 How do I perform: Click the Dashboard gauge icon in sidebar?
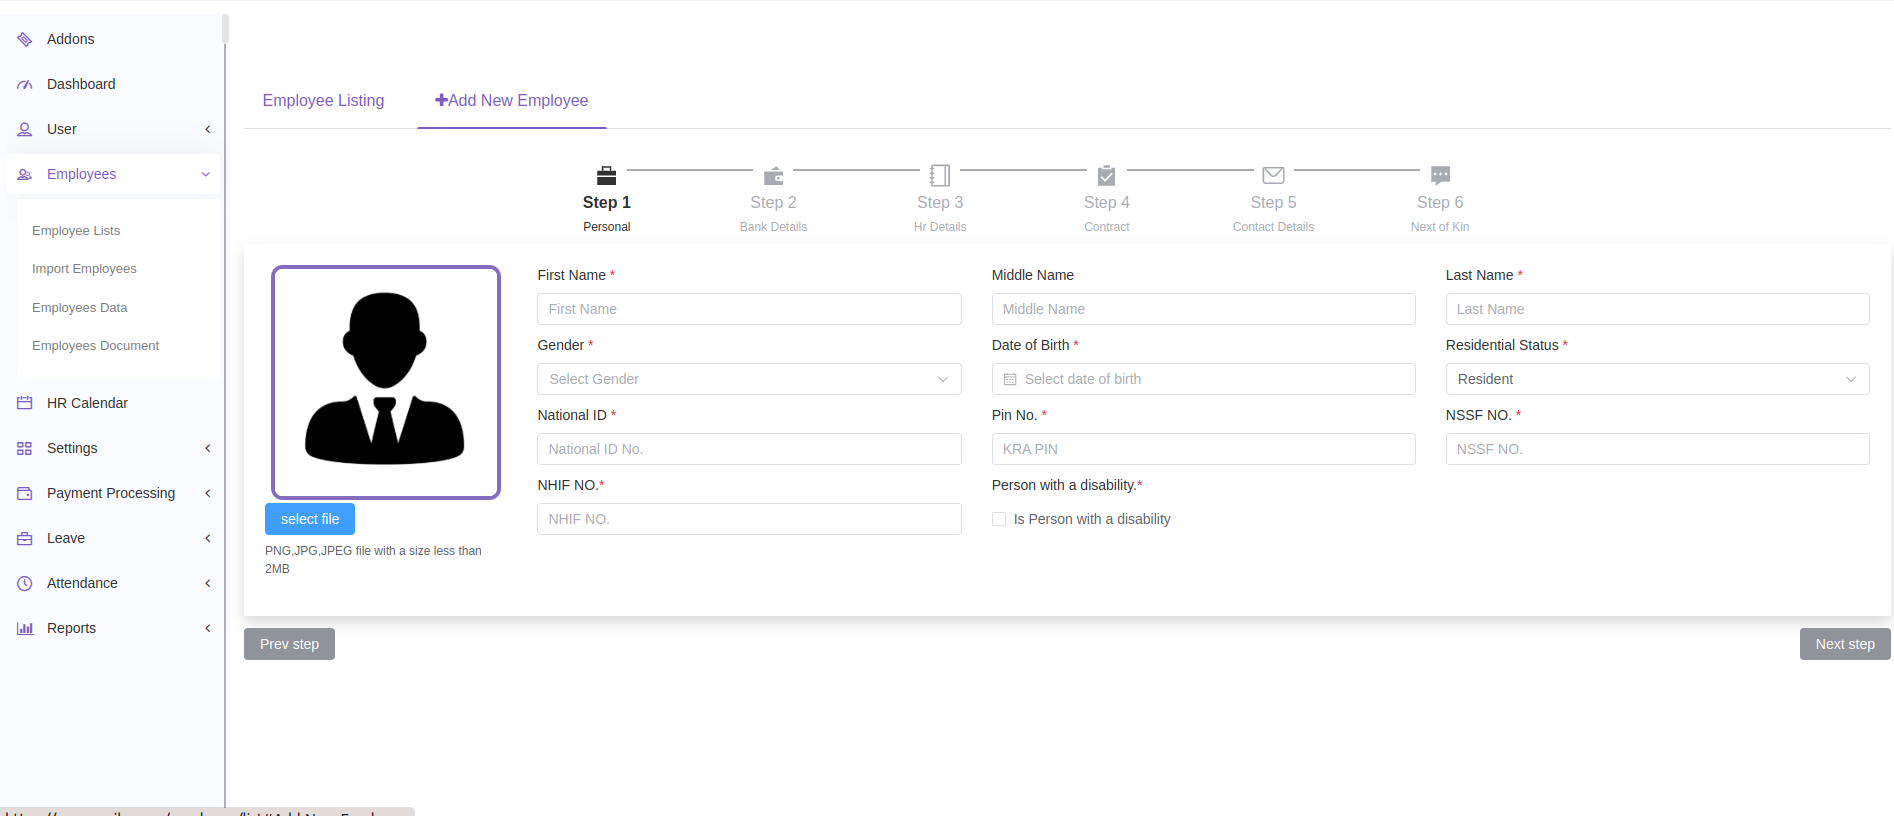click(25, 85)
